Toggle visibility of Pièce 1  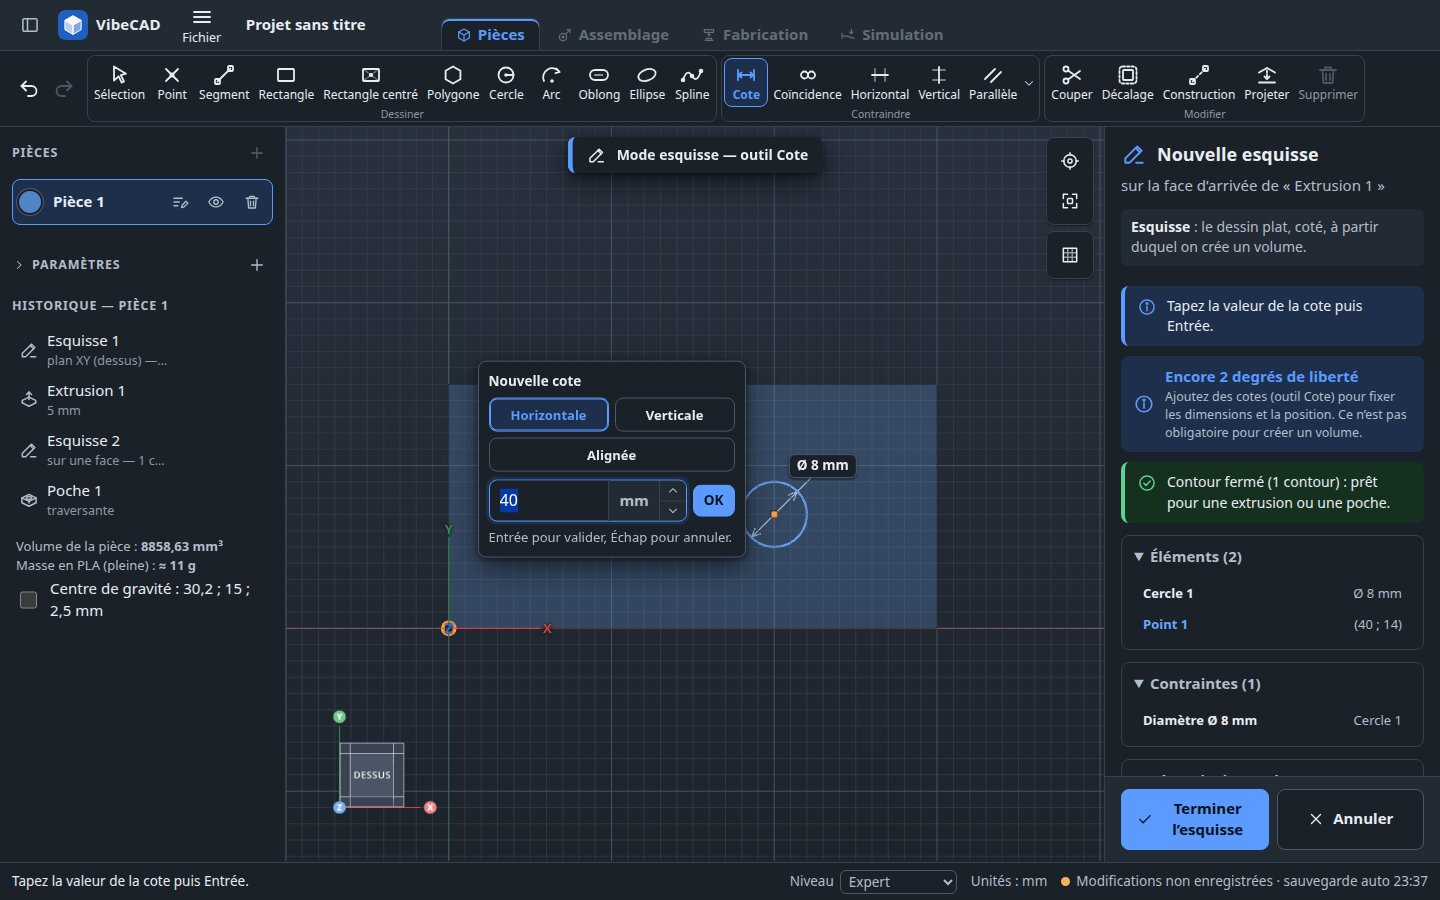point(216,202)
